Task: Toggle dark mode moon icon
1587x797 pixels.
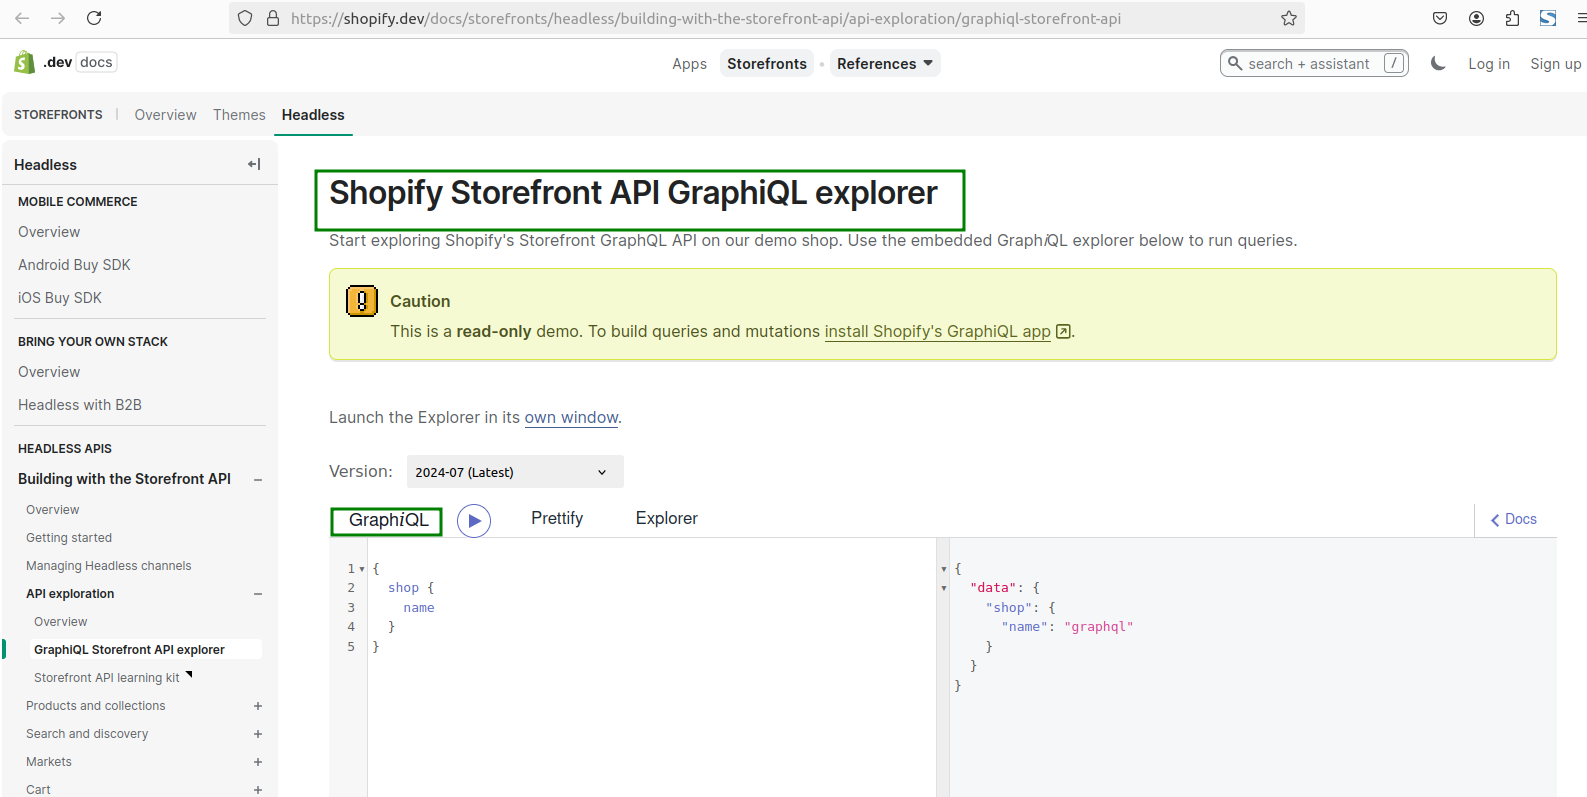Action: click(1438, 64)
